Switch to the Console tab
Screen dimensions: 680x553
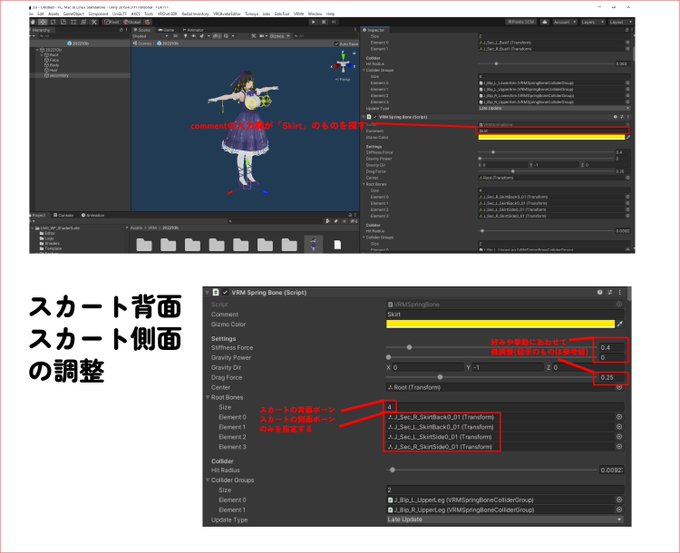(x=64, y=215)
